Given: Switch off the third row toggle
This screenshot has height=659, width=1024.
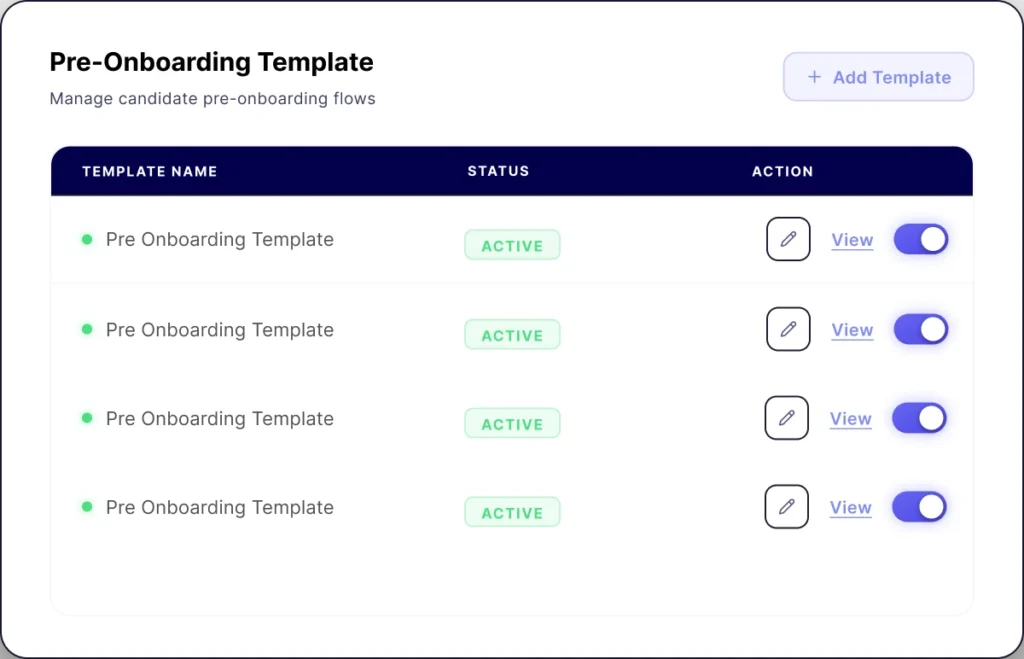Looking at the screenshot, I should click(918, 418).
